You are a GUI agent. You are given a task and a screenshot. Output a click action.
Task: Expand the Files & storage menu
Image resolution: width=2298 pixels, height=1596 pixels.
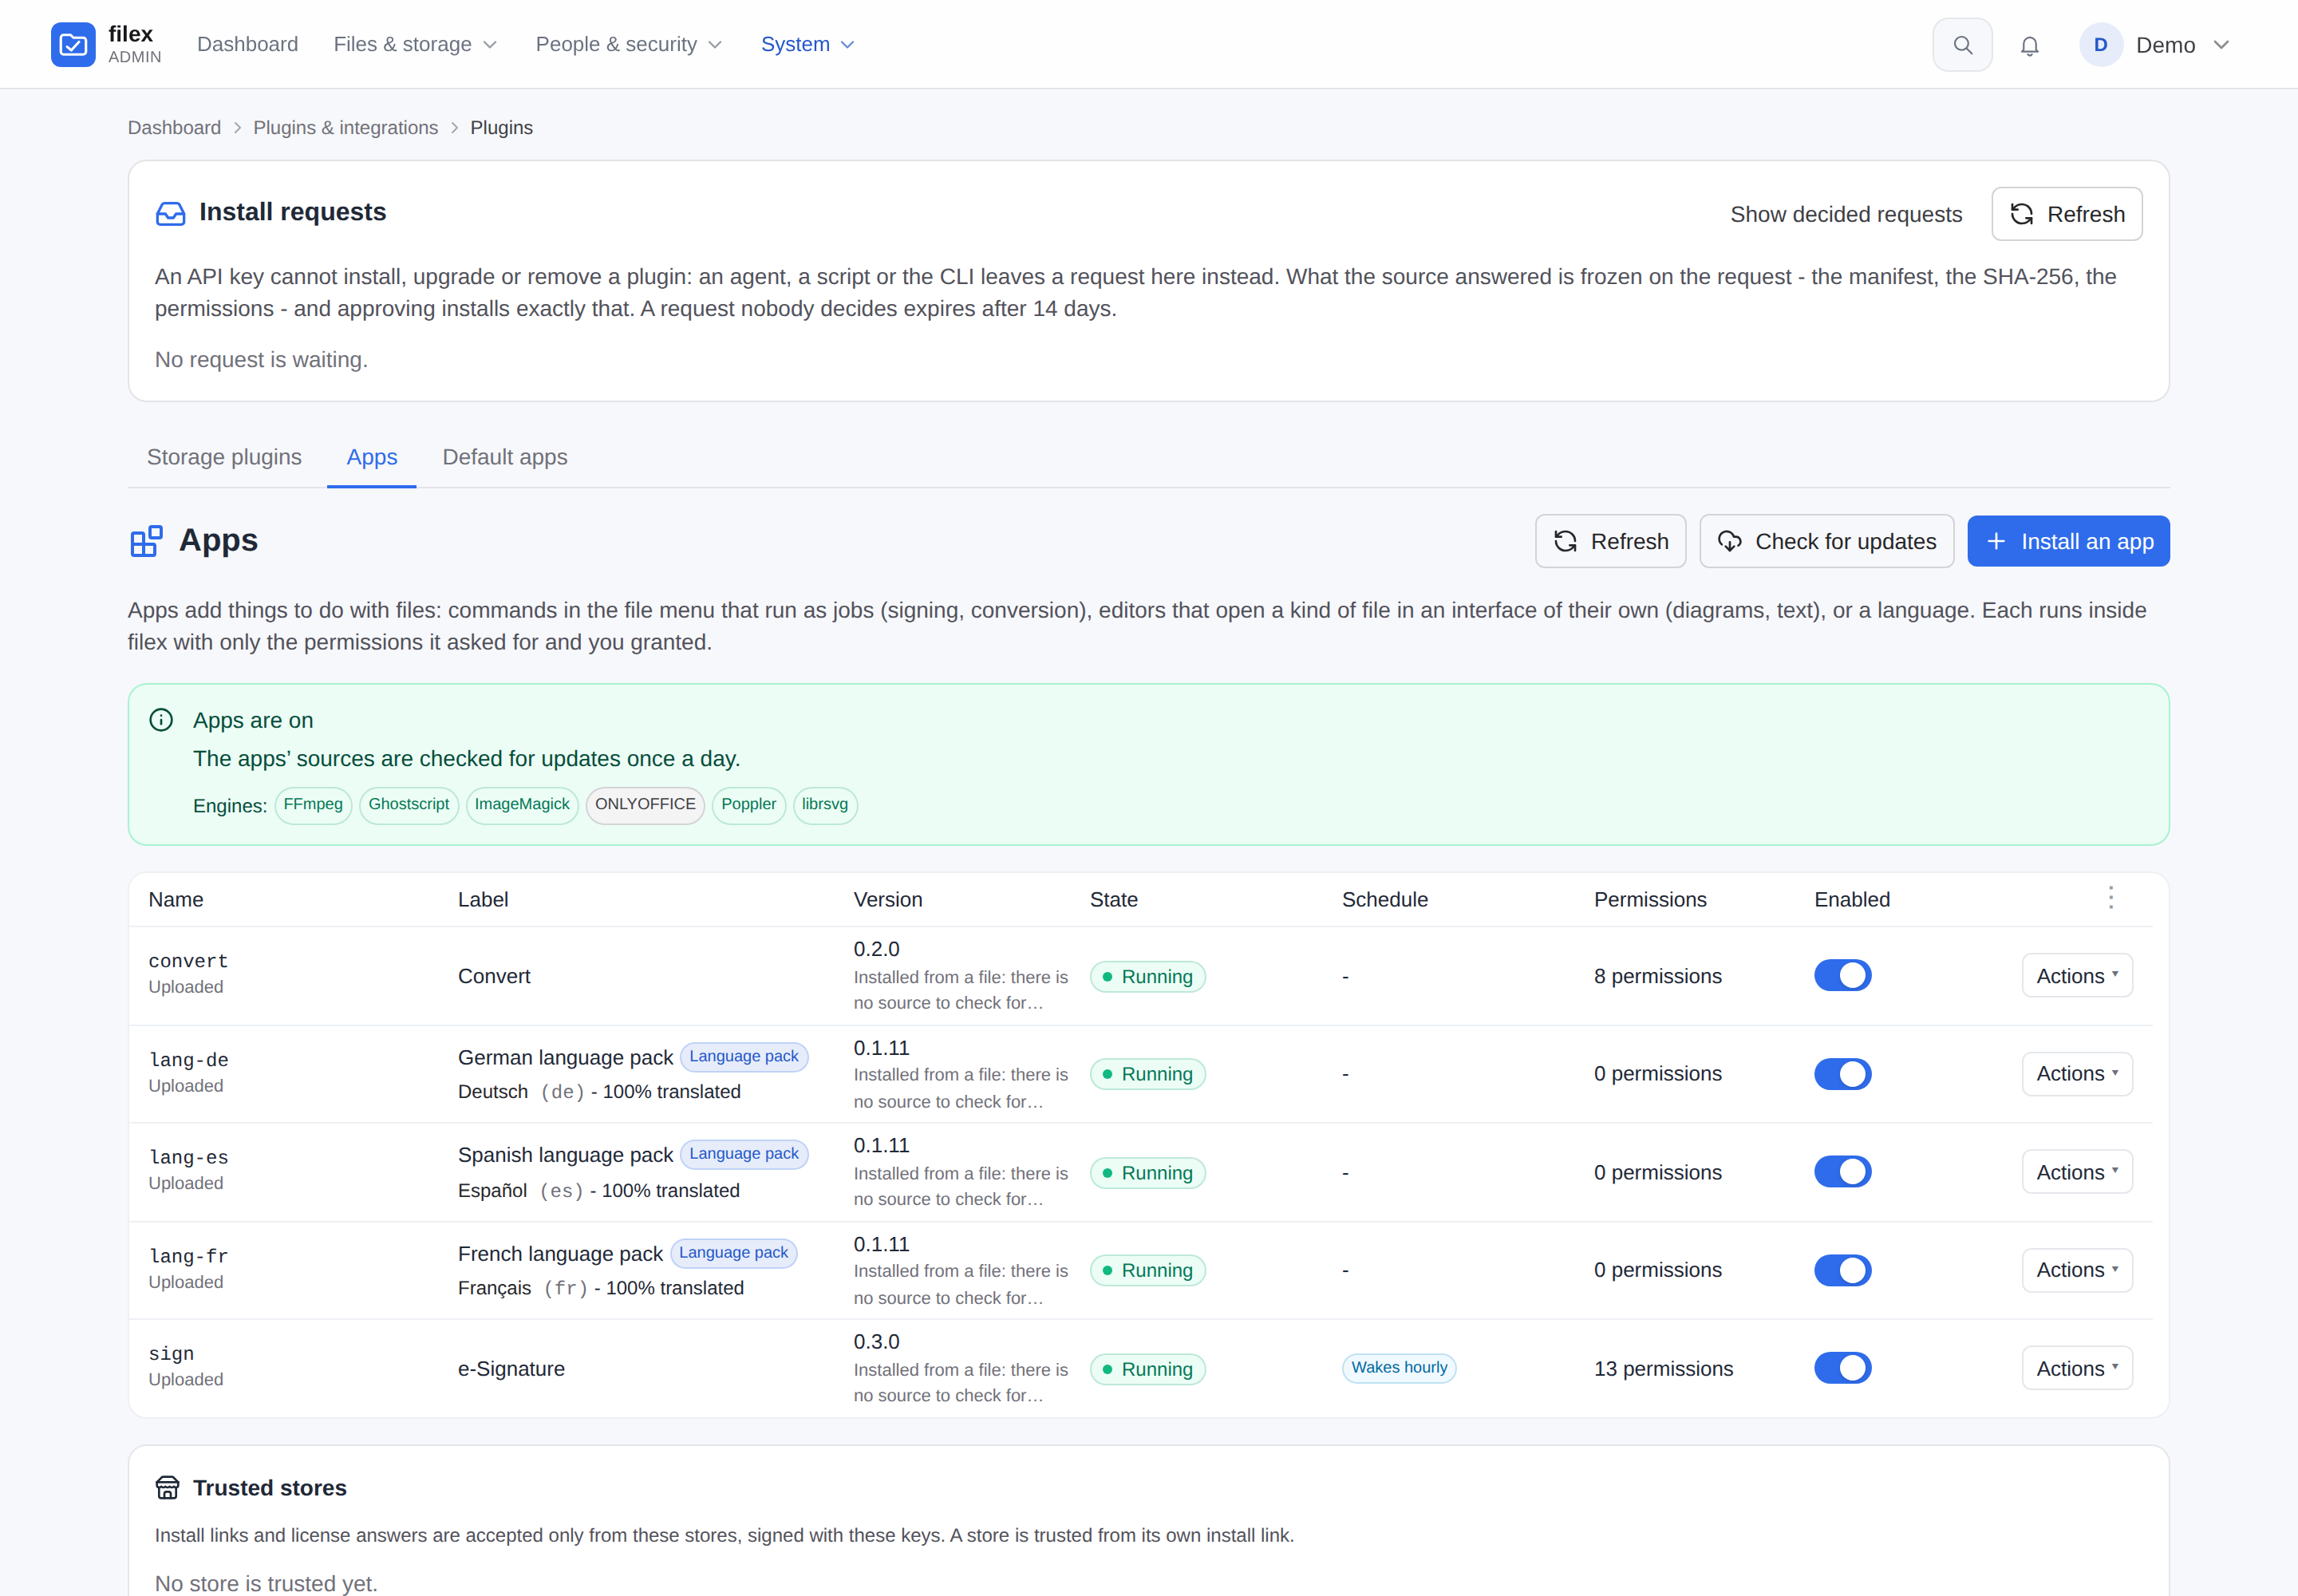415,45
